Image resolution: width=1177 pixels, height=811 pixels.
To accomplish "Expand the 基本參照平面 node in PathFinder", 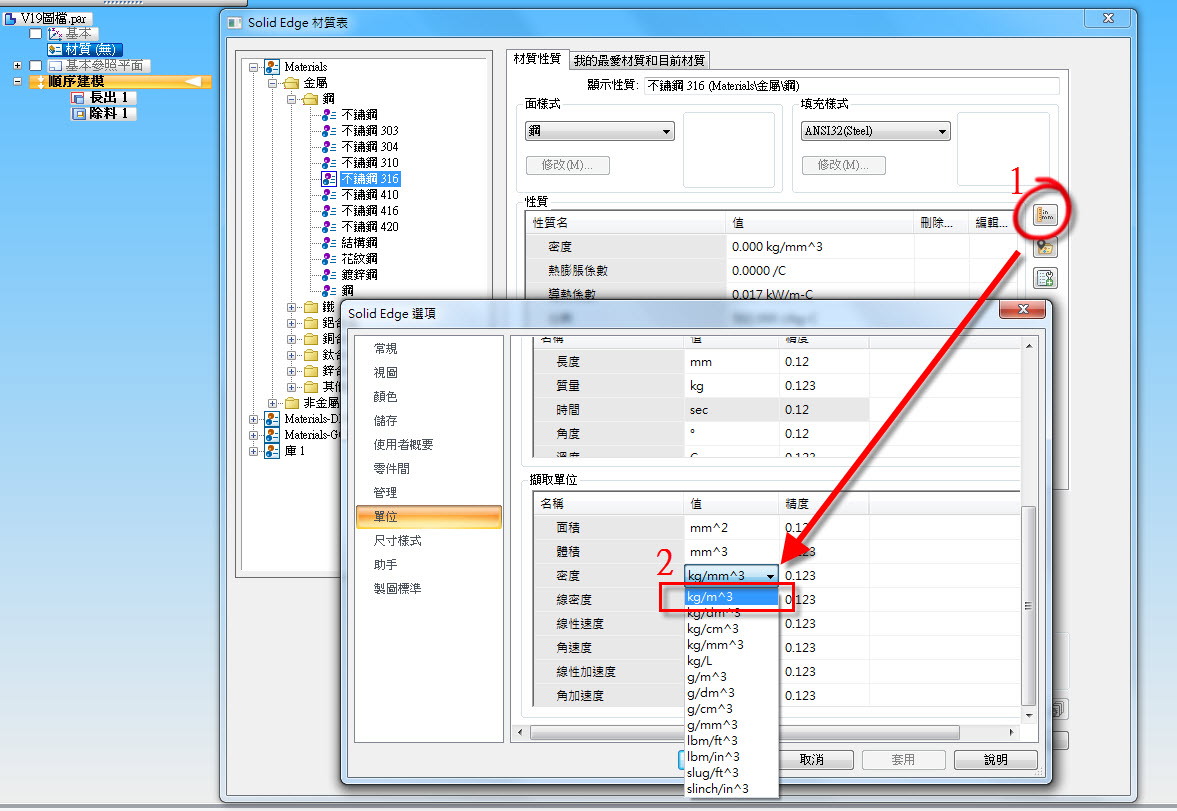I will [17, 66].
